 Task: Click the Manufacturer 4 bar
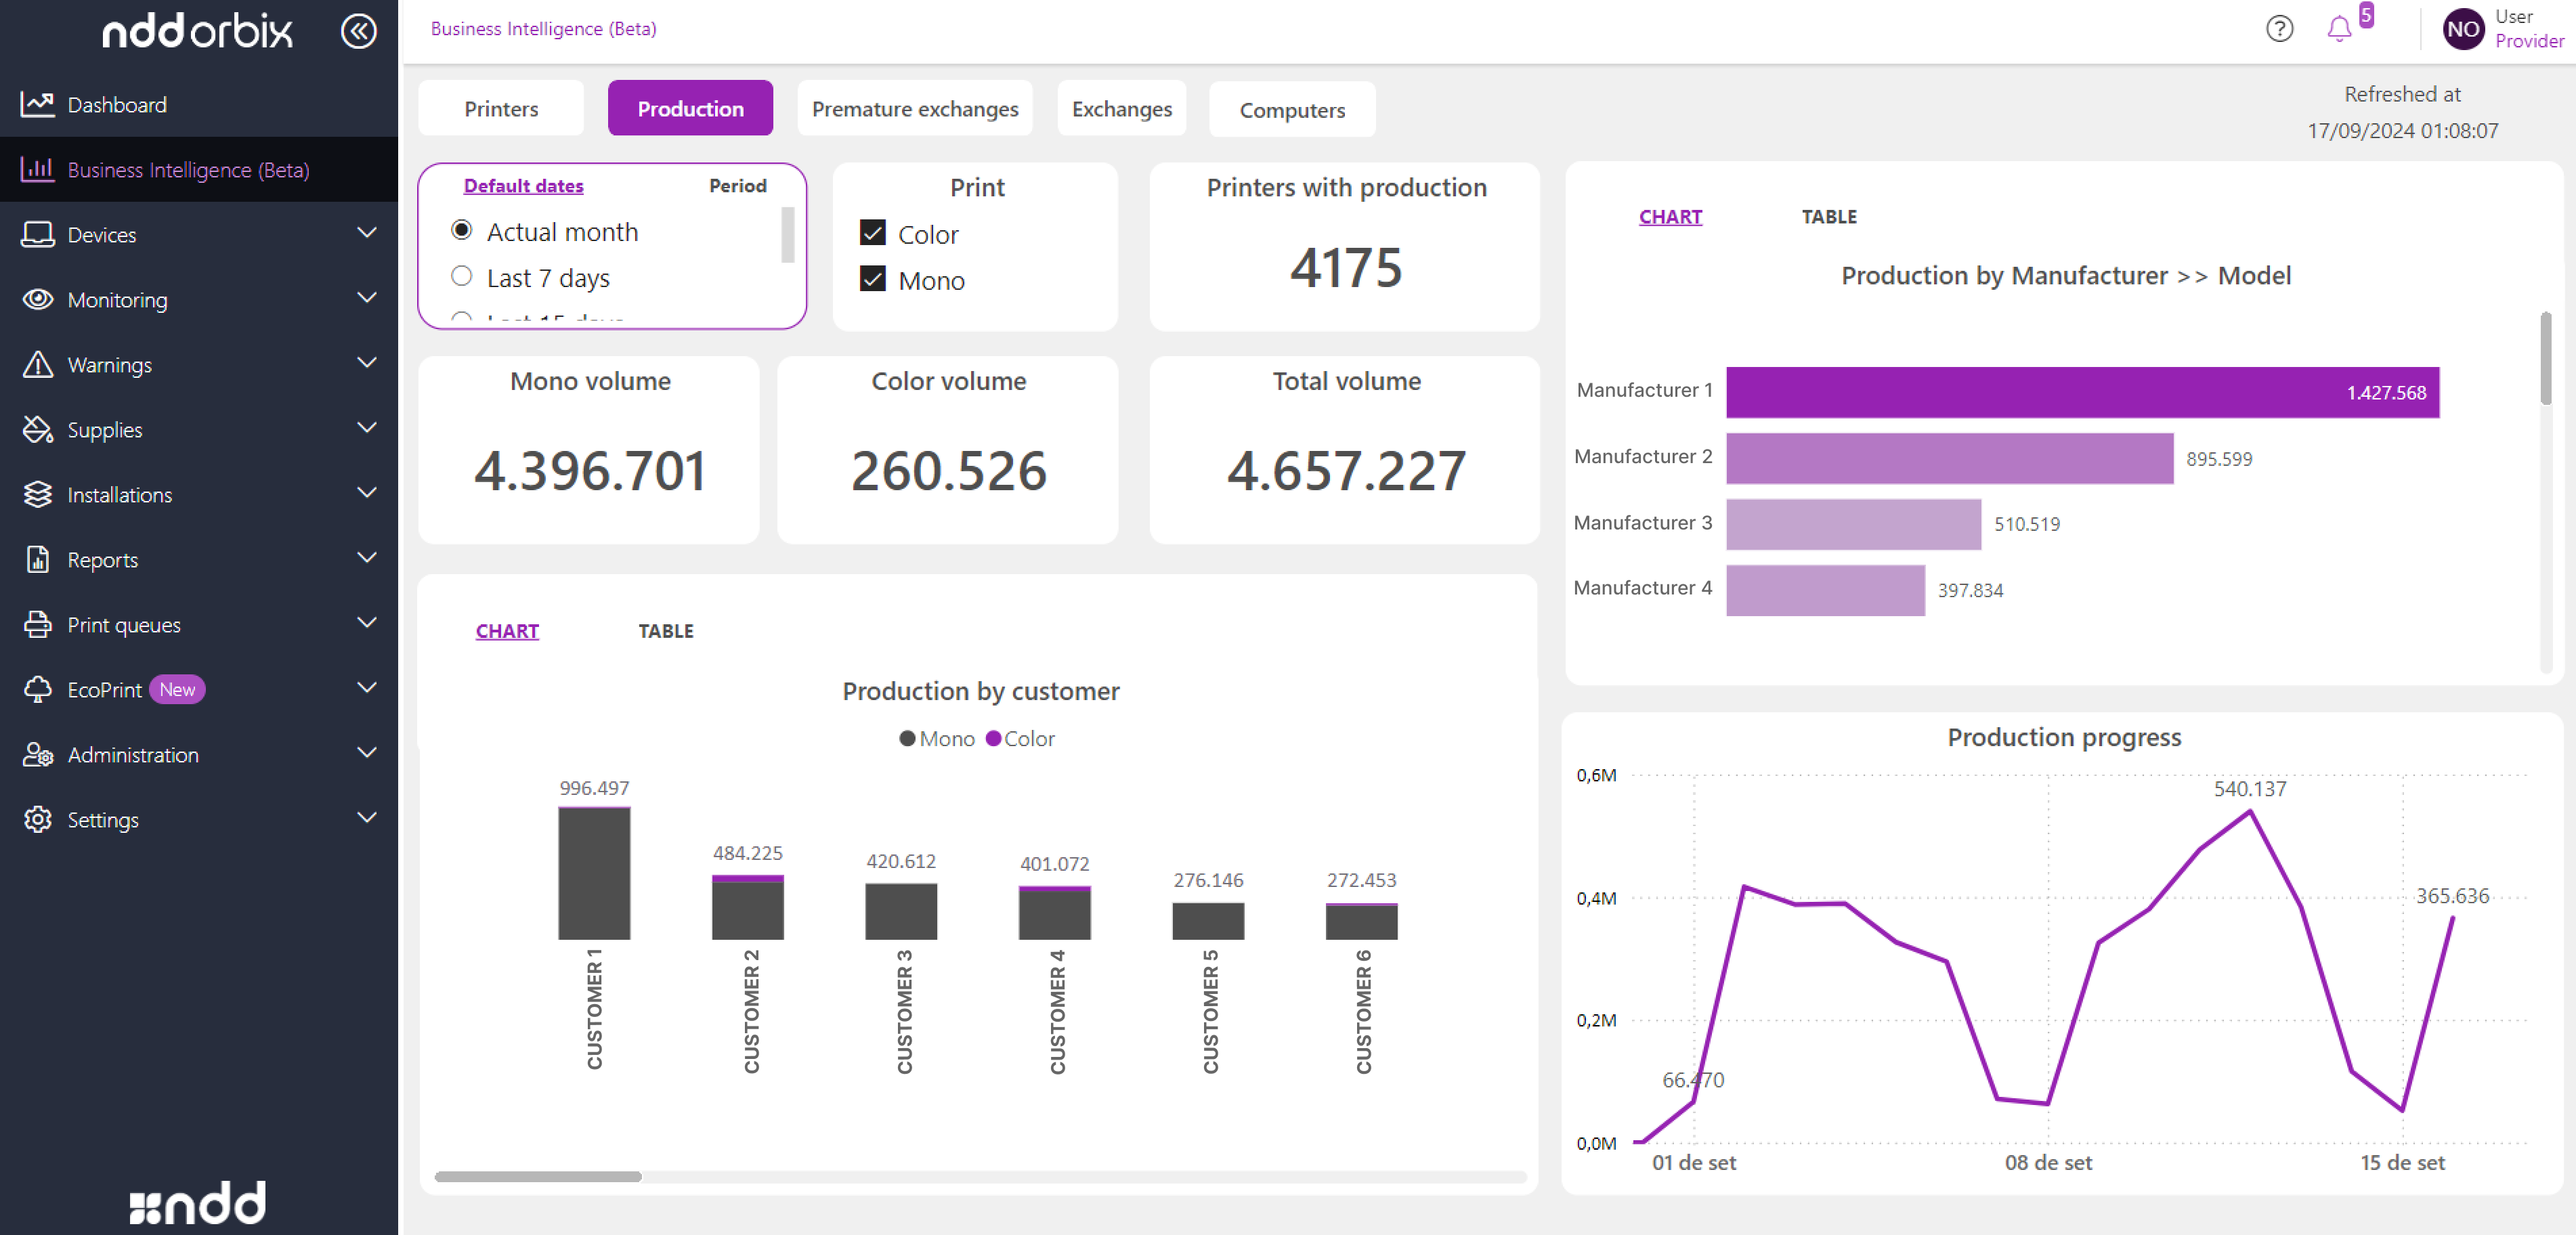click(1825, 590)
